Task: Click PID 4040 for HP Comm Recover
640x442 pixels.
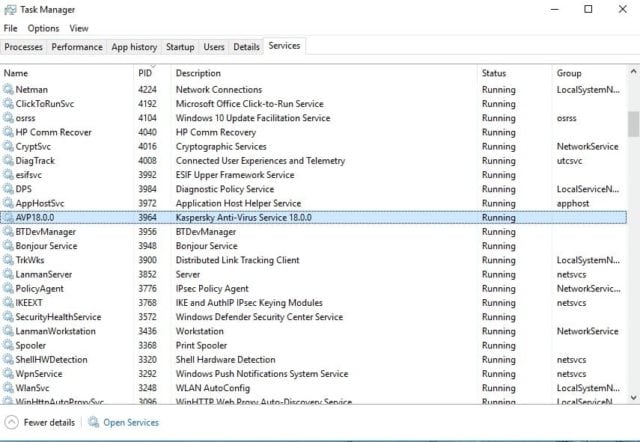Action: pyautogui.click(x=147, y=132)
